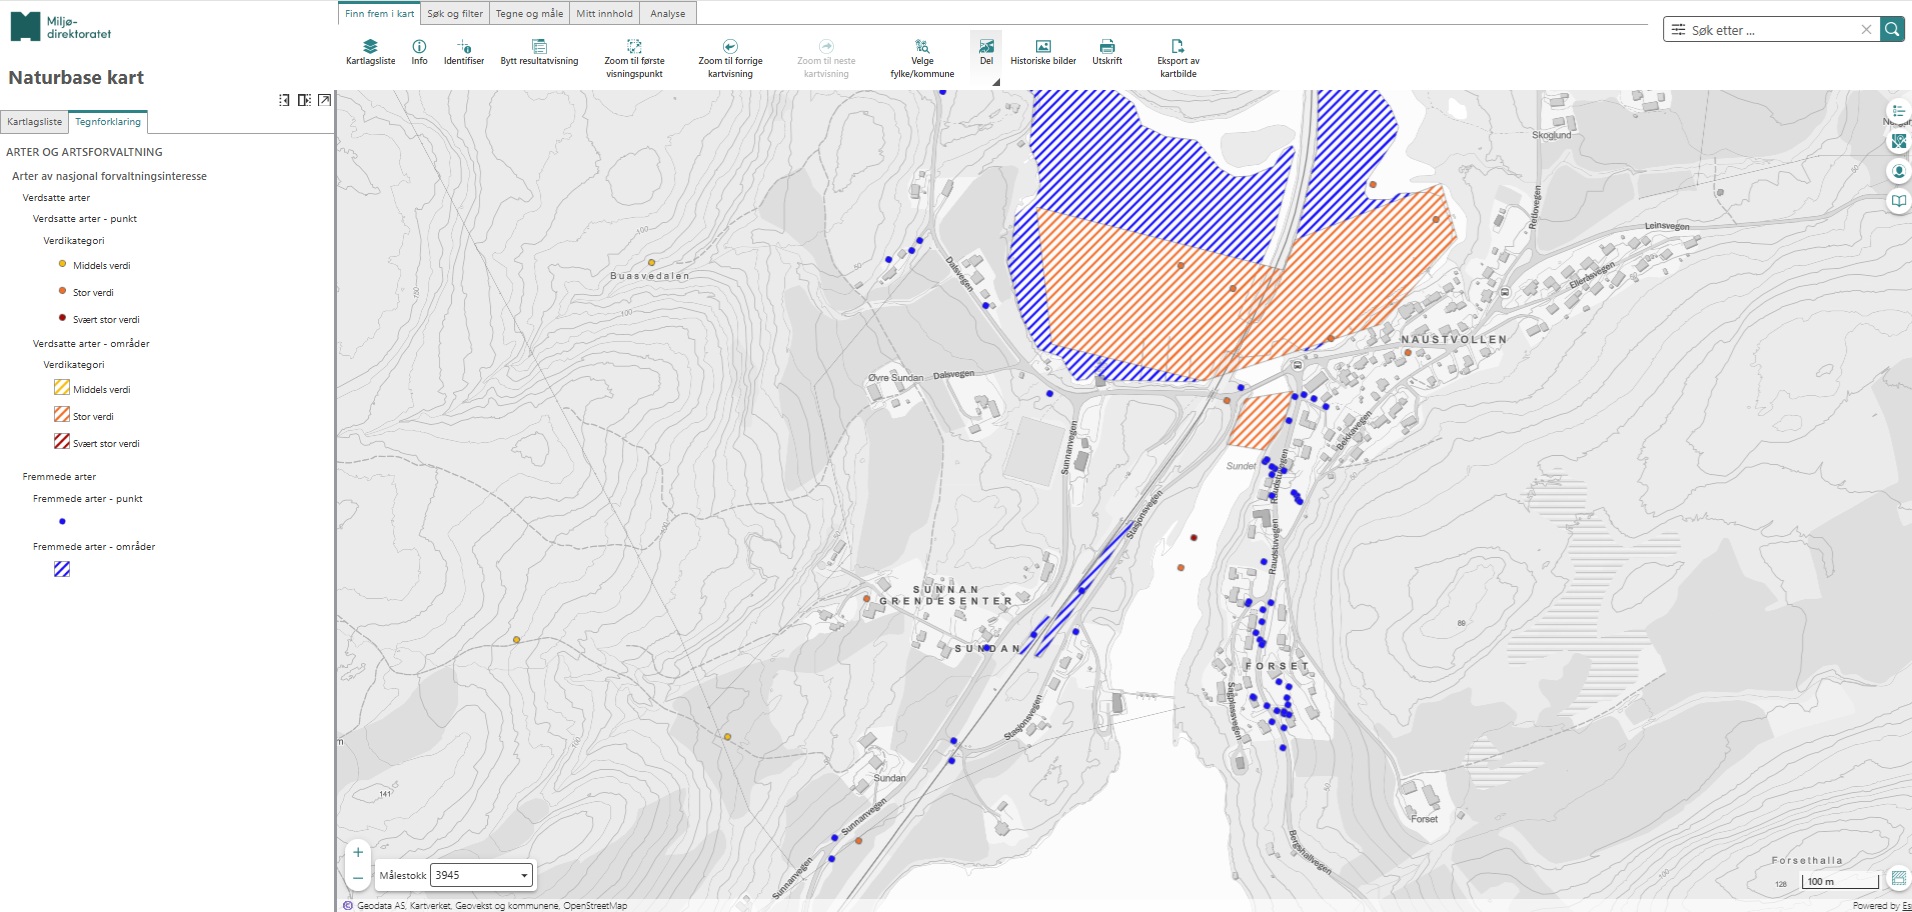Viewport: 1912px width, 912px height.
Task: Toggle the overview map button
Action: [1898, 879]
